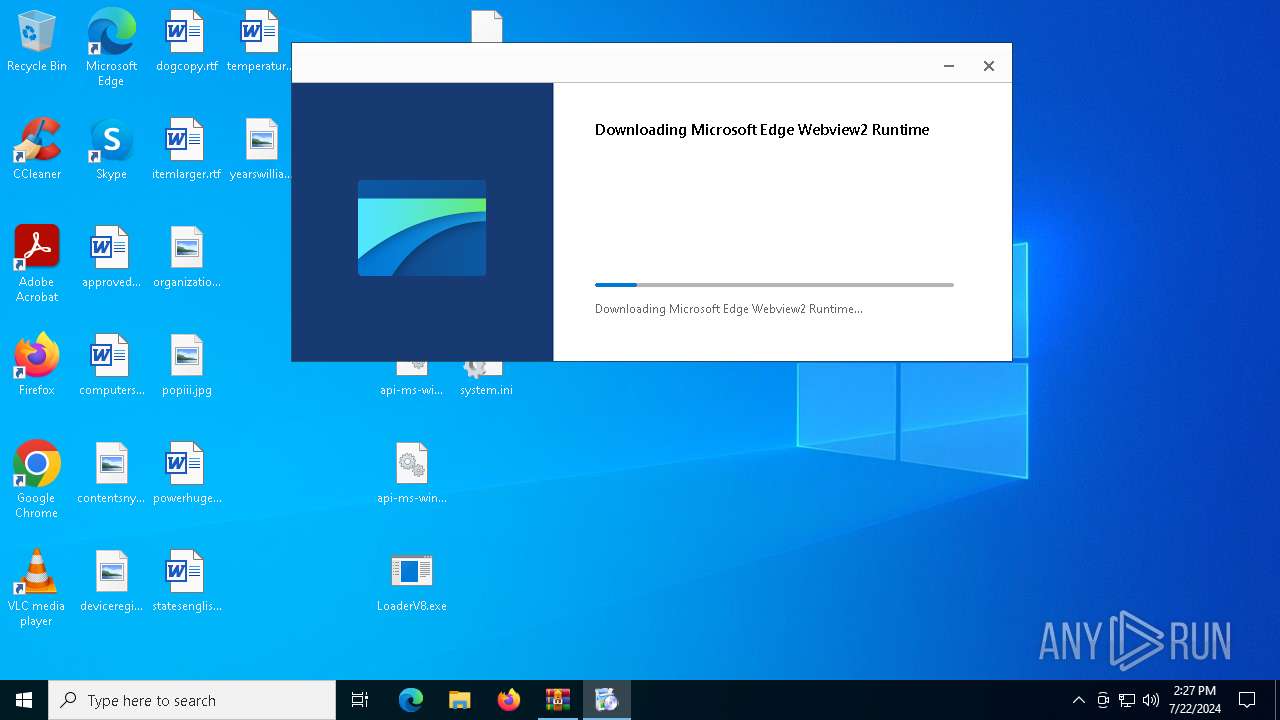Open File Explorer from the taskbar
This screenshot has width=1280, height=720.
point(460,700)
